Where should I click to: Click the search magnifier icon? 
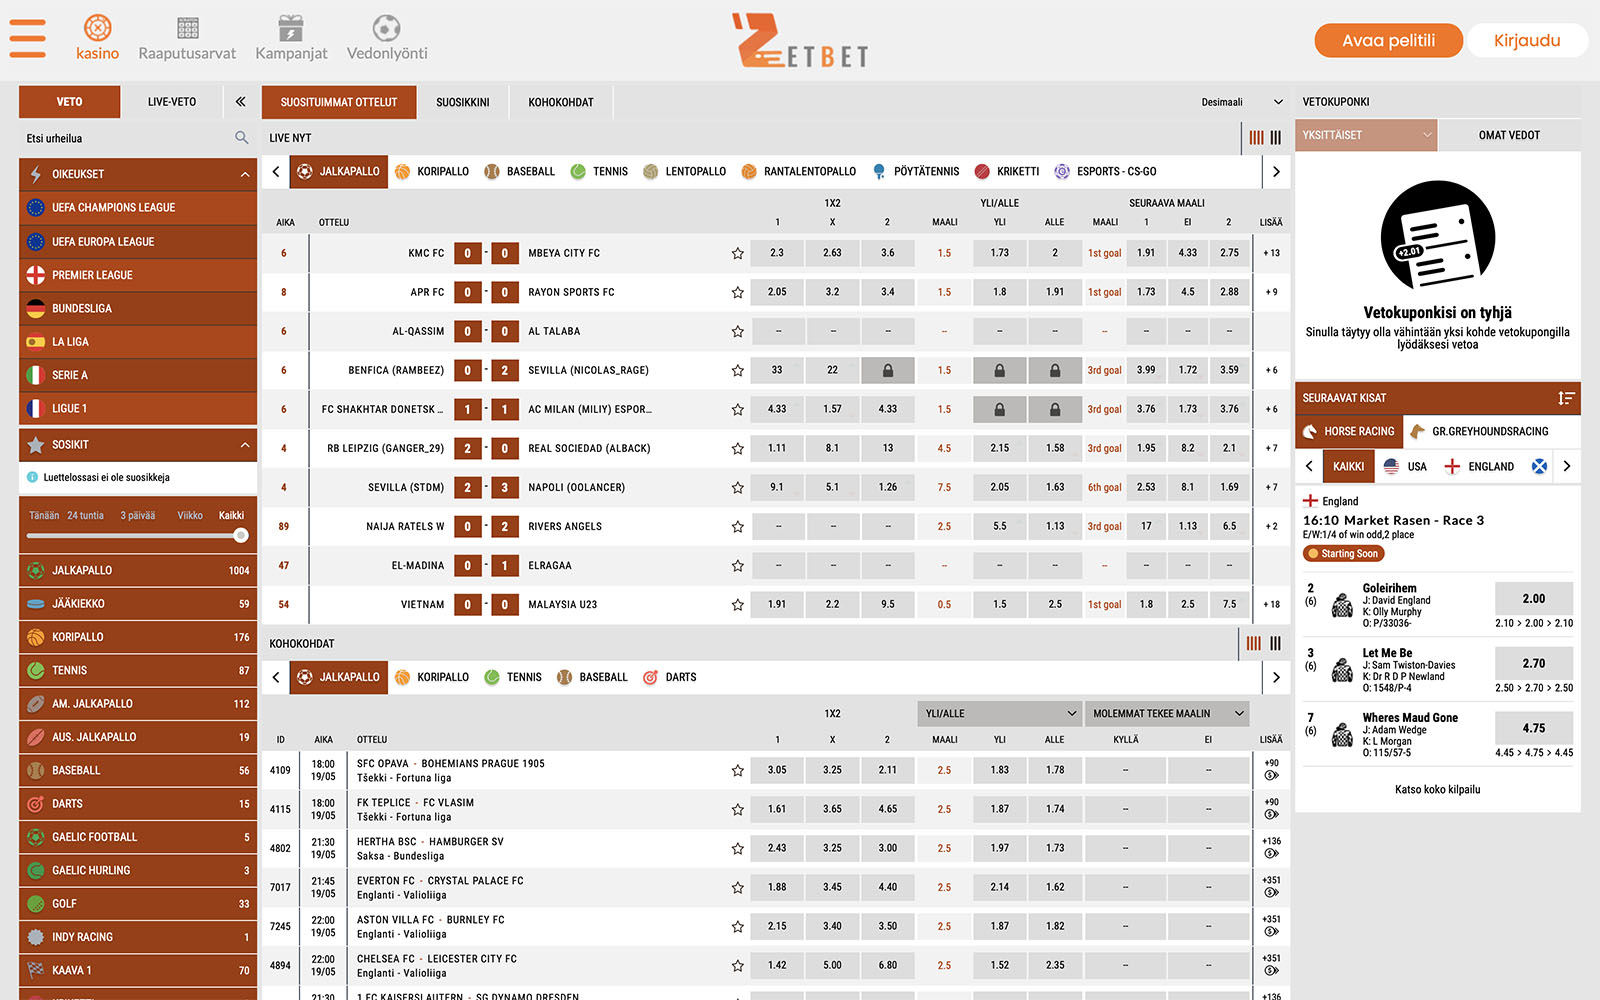(241, 138)
